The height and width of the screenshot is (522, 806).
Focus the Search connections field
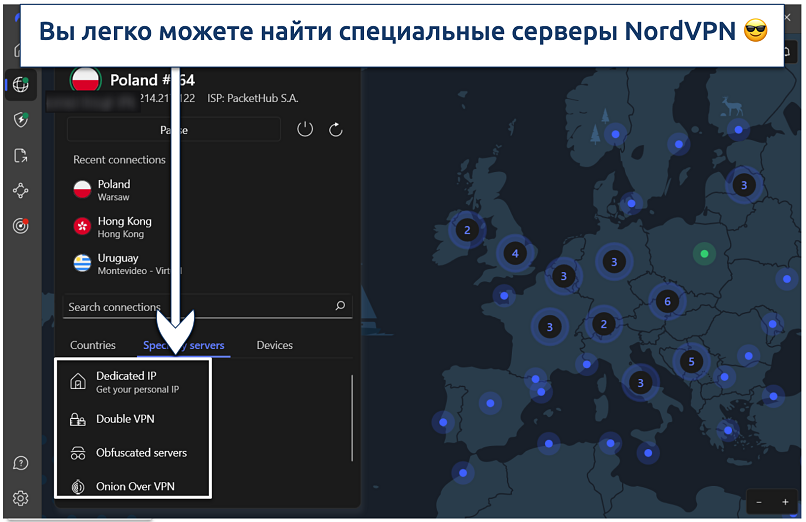pos(208,307)
